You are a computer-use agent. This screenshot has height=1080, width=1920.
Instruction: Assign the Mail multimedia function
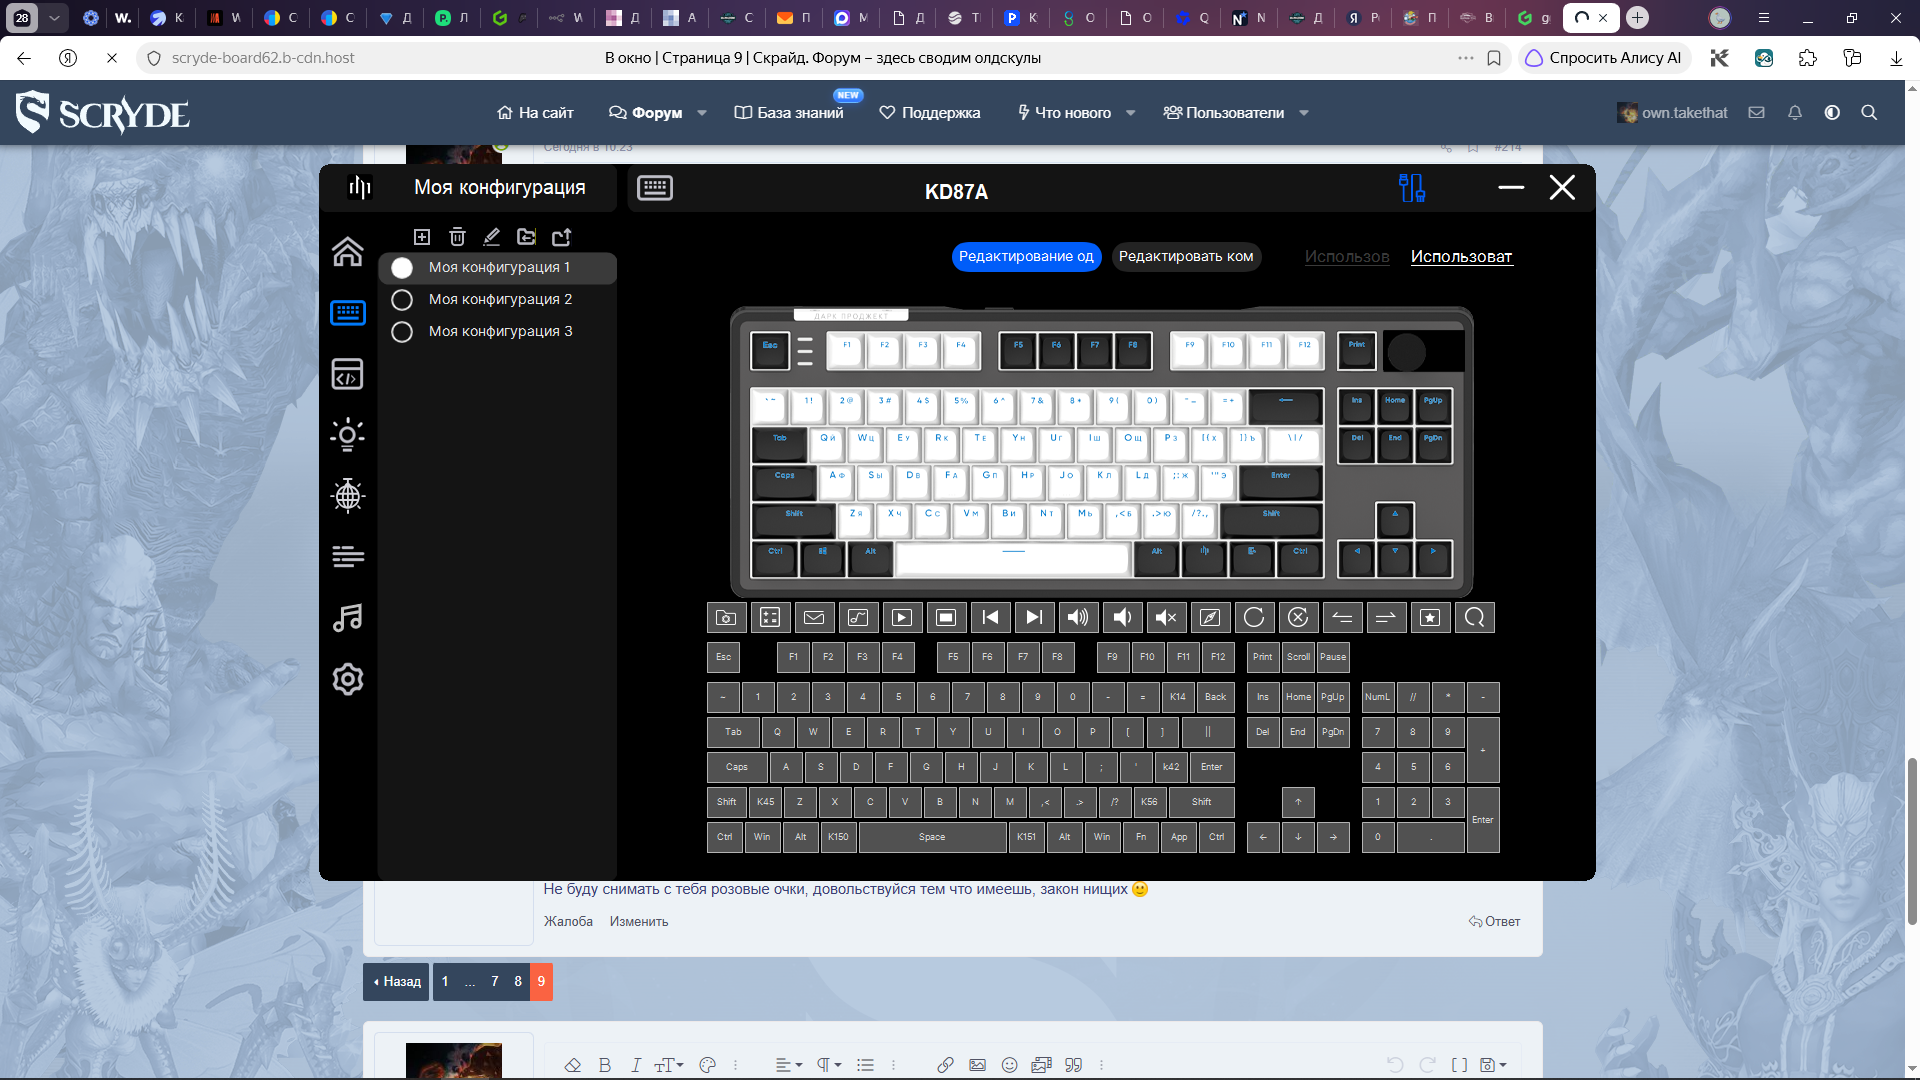[x=814, y=617]
